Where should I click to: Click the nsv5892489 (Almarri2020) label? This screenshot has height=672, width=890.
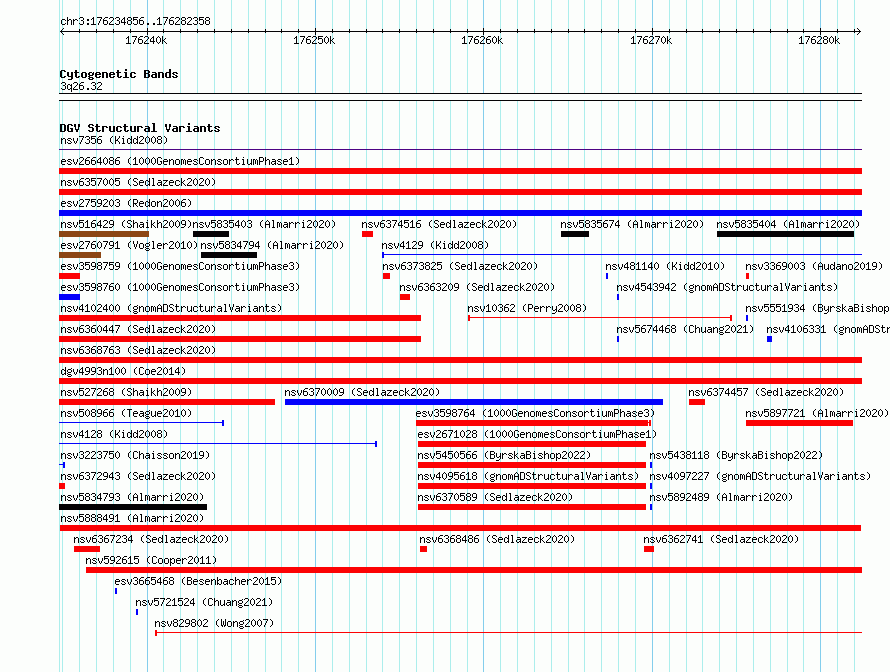721,497
